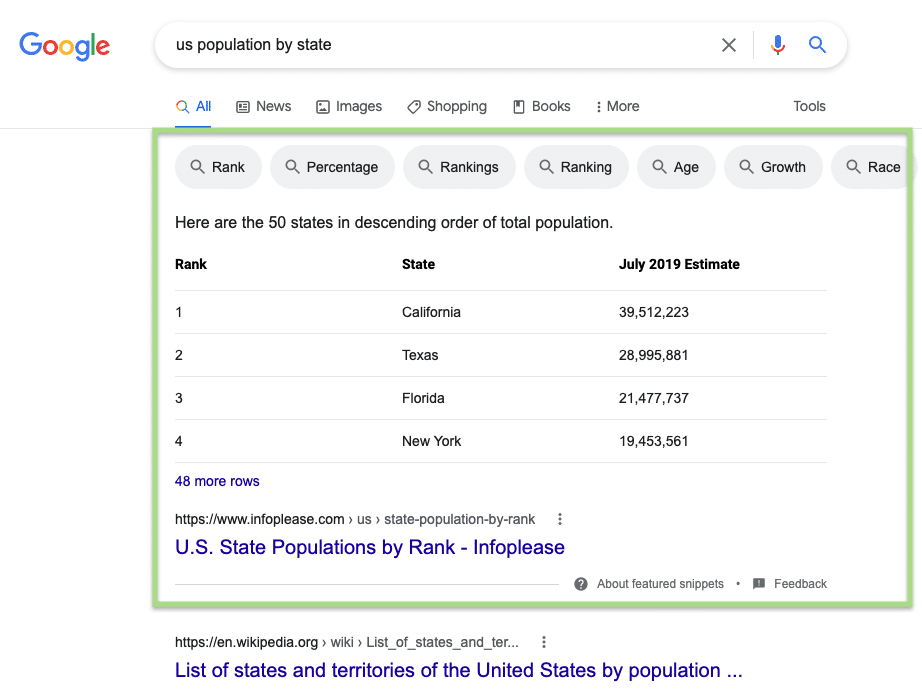Viewport: 922px width, 690px height.
Task: Click the en.wikipedia.org breadcrumb URL
Action: pos(346,642)
